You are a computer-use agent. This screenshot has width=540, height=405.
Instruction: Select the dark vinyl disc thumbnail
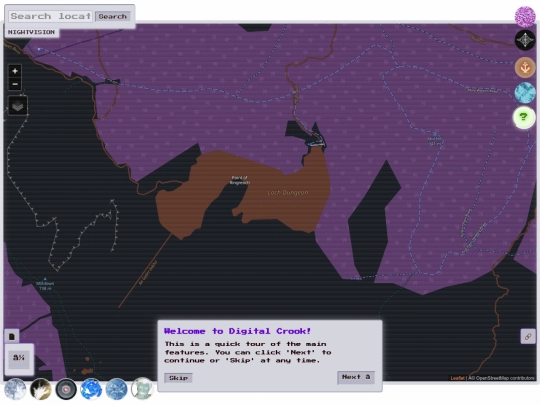(x=66, y=389)
